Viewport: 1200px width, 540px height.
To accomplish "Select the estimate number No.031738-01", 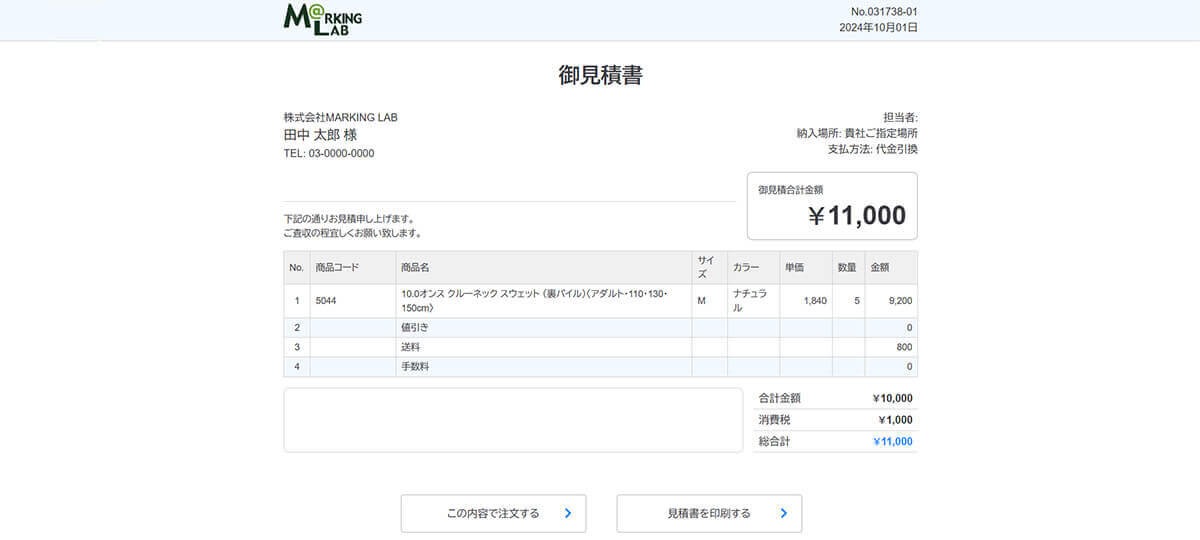I will coord(884,11).
